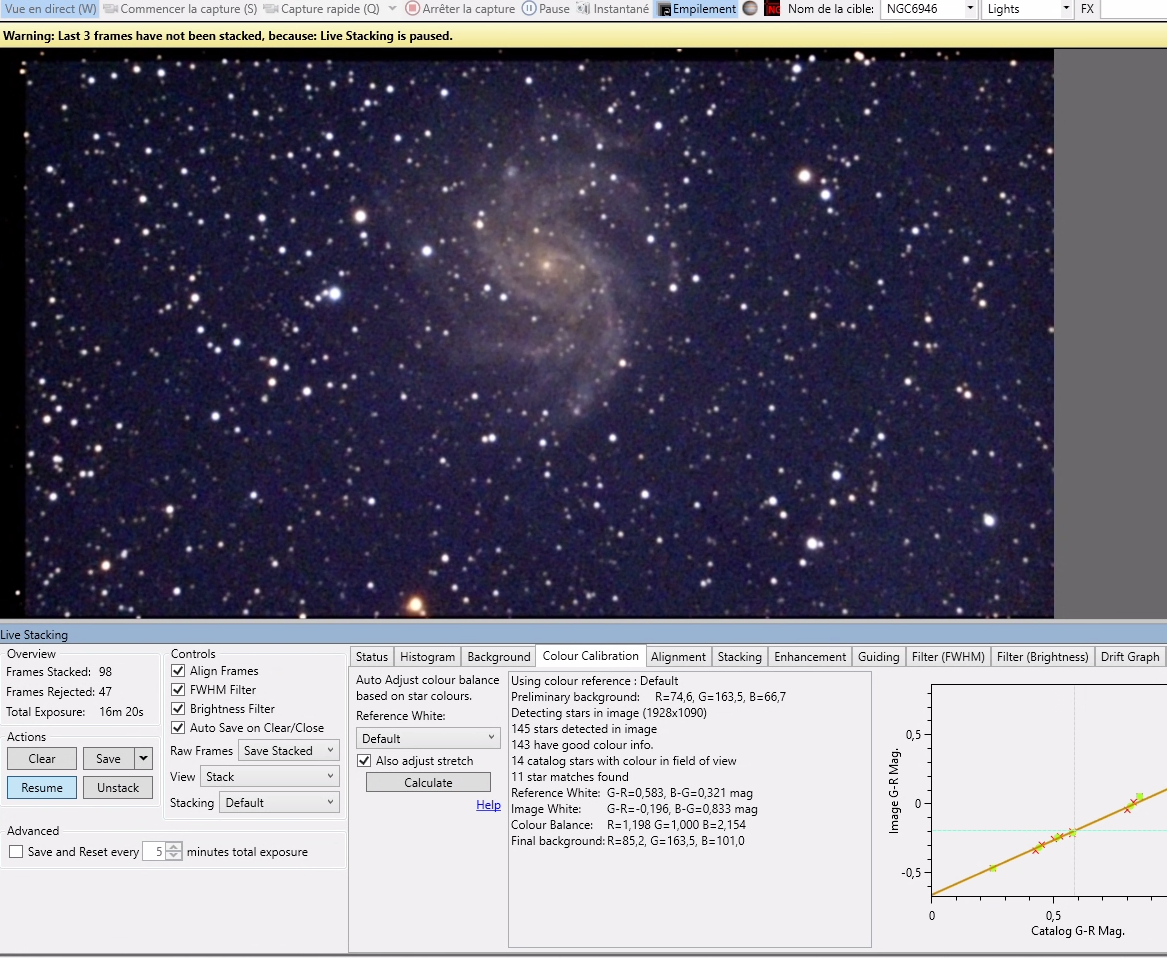
Task: Switch to the Enhancement tab
Action: pos(810,657)
